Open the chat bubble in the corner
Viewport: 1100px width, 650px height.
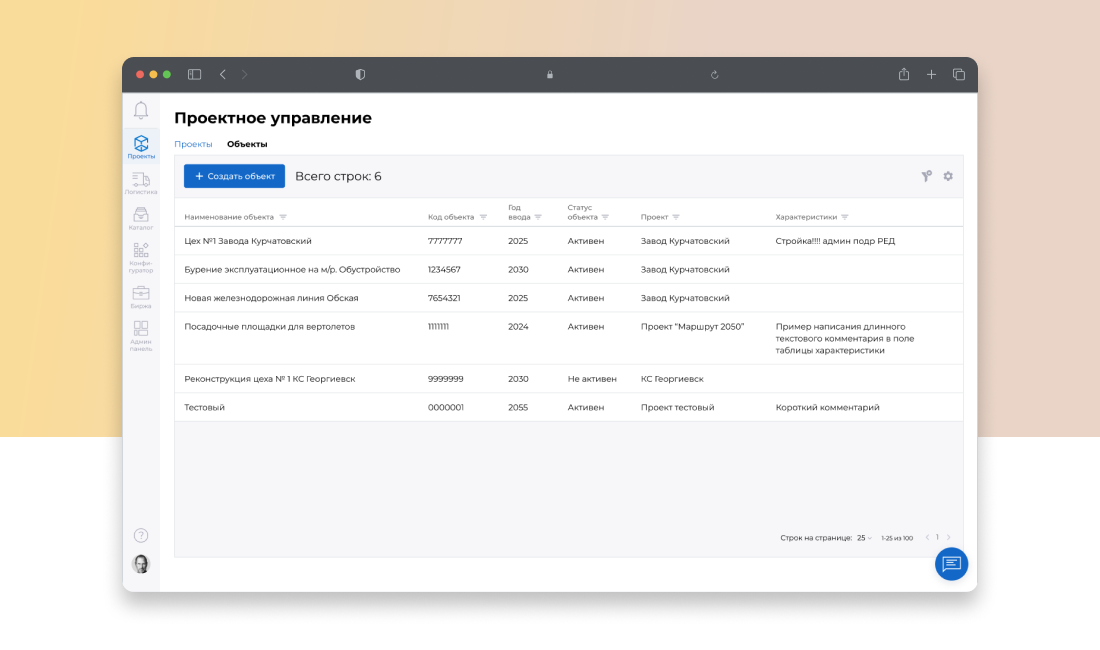tap(951, 564)
